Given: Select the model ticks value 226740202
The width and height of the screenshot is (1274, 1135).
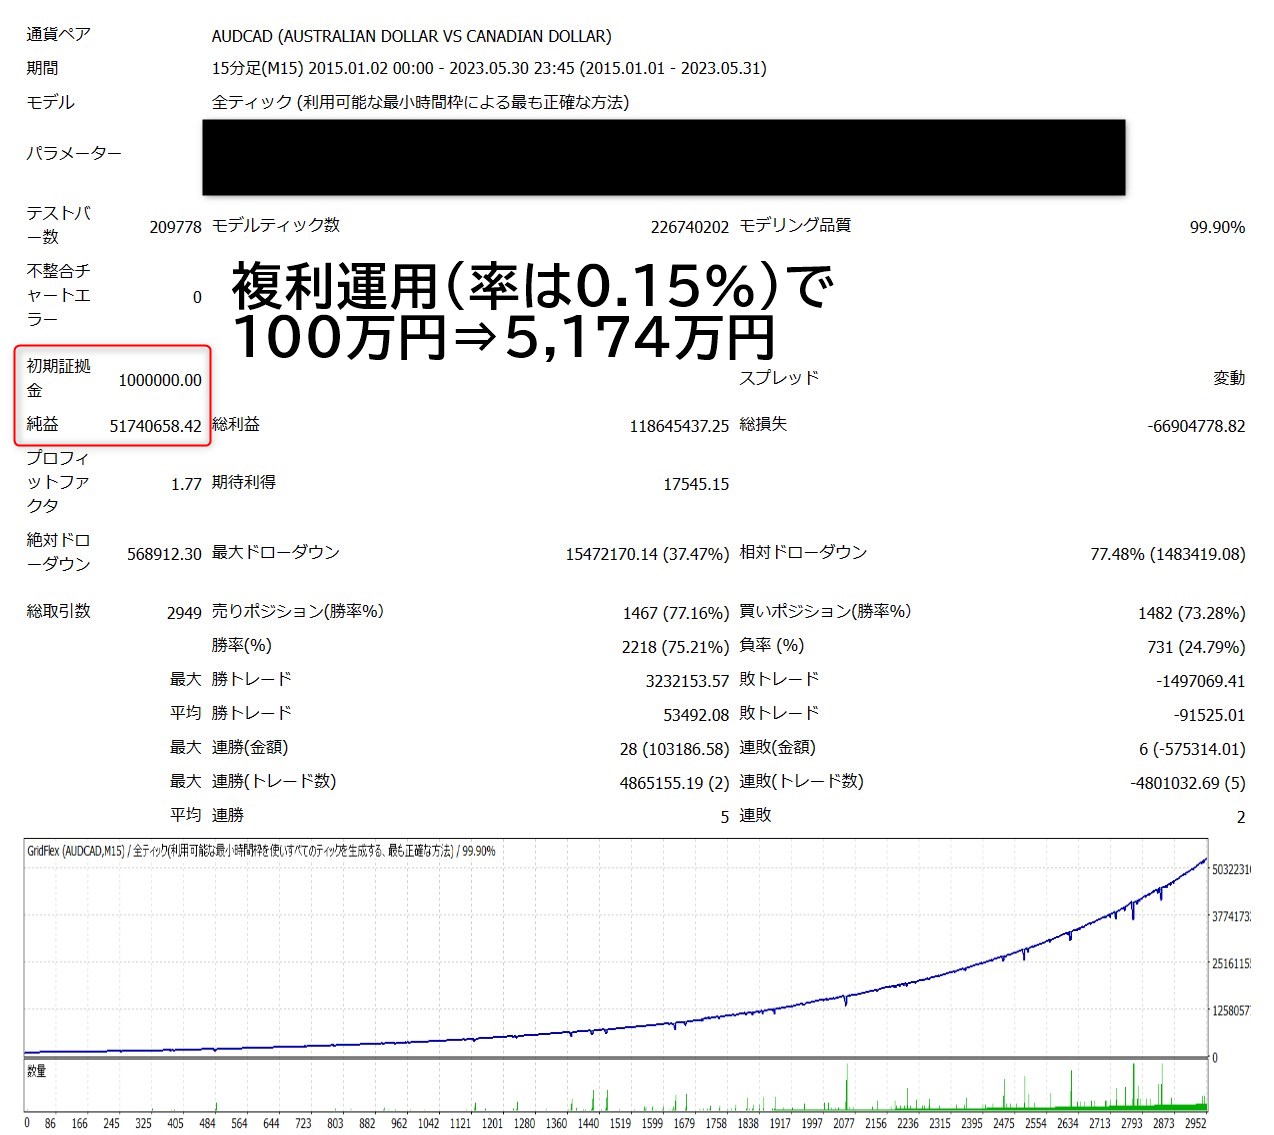Looking at the screenshot, I should (x=690, y=227).
